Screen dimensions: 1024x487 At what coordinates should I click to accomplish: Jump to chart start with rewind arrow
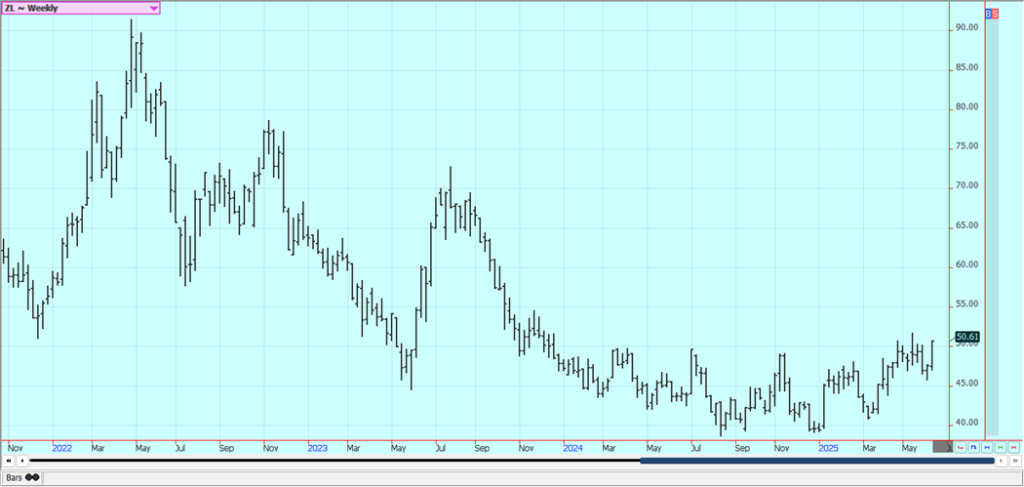[x=10, y=461]
